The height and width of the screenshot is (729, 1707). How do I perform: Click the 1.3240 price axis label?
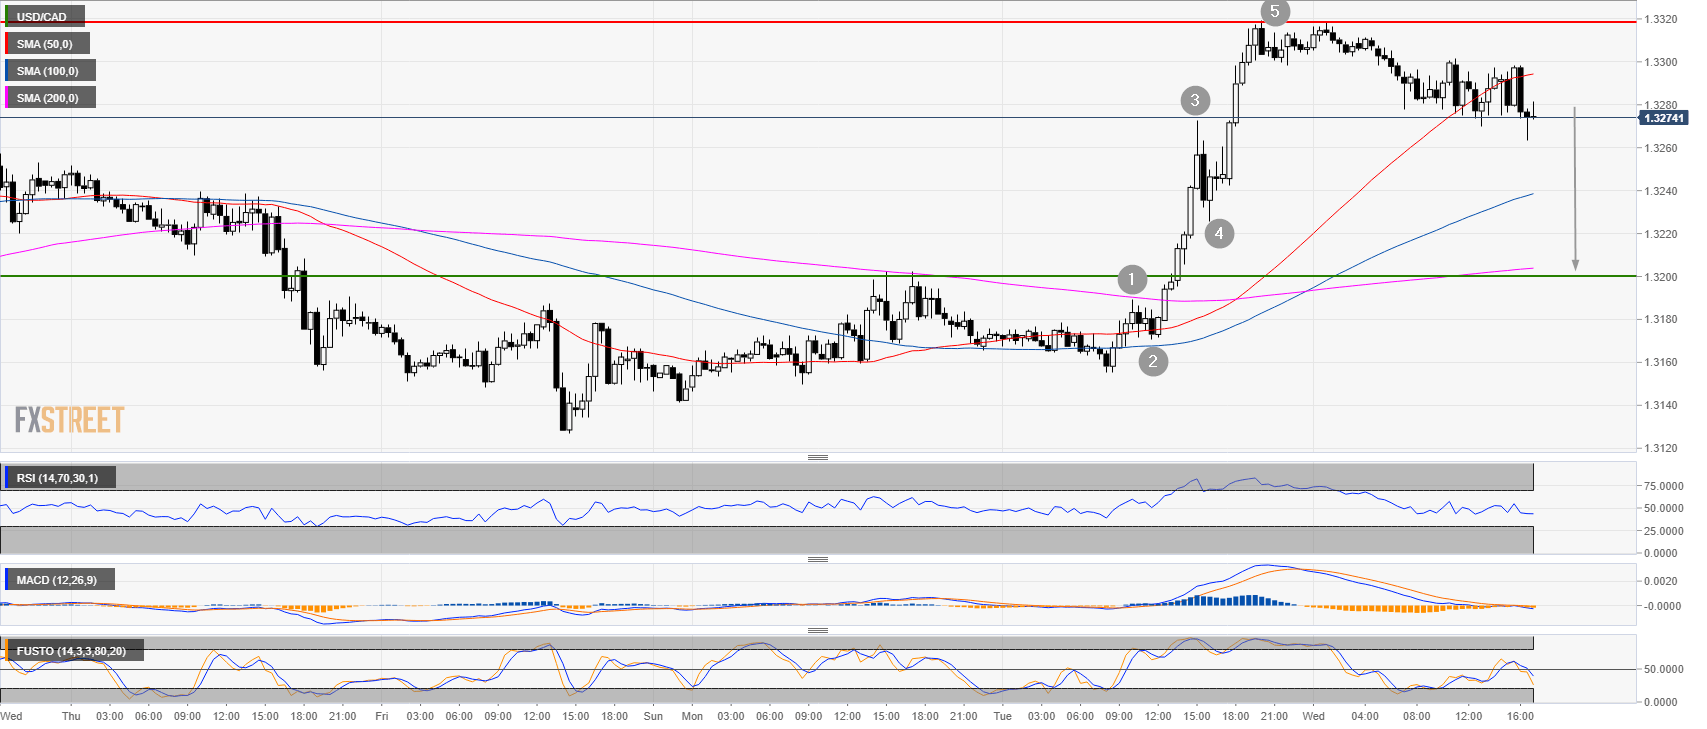pyautogui.click(x=1663, y=191)
